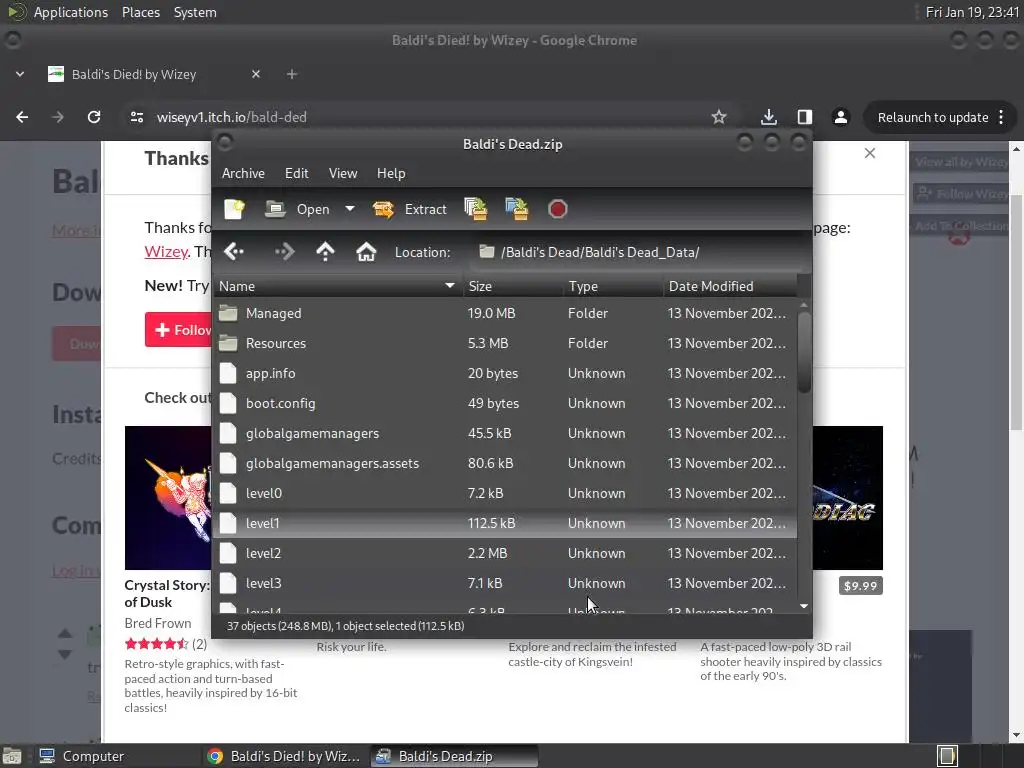Go back in Chrome
The height and width of the screenshot is (768, 1024).
point(22,117)
